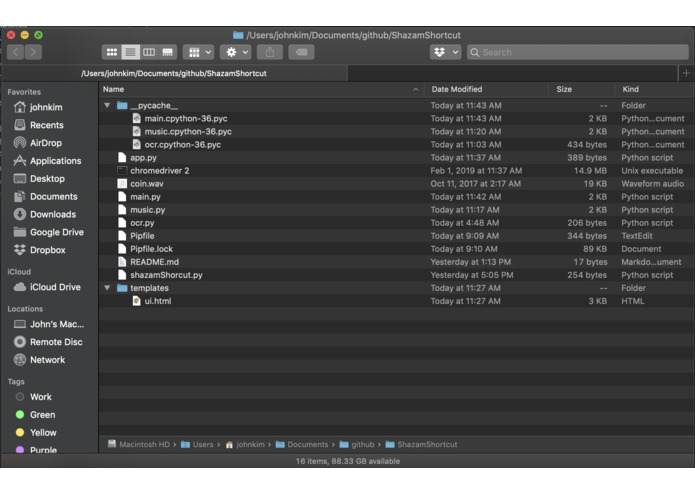Collapse the templates folder triangle
The height and width of the screenshot is (494, 695).
pos(107,288)
